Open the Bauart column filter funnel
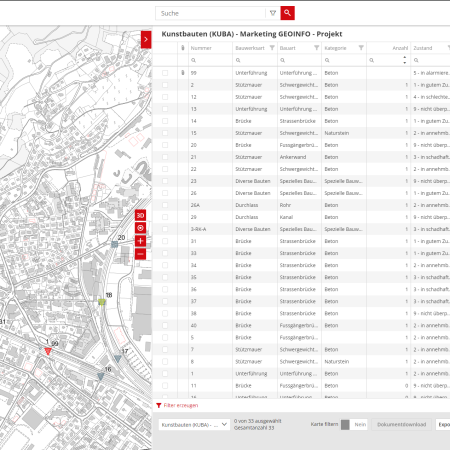Viewport: 450px width, 450px height. point(317,48)
